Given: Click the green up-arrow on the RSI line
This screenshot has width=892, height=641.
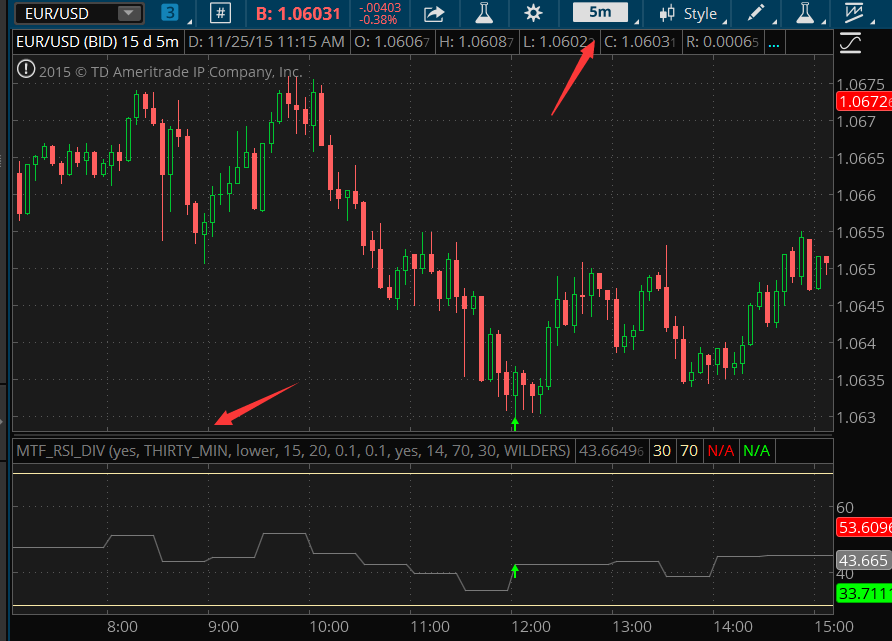Looking at the screenshot, I should coord(515,570).
